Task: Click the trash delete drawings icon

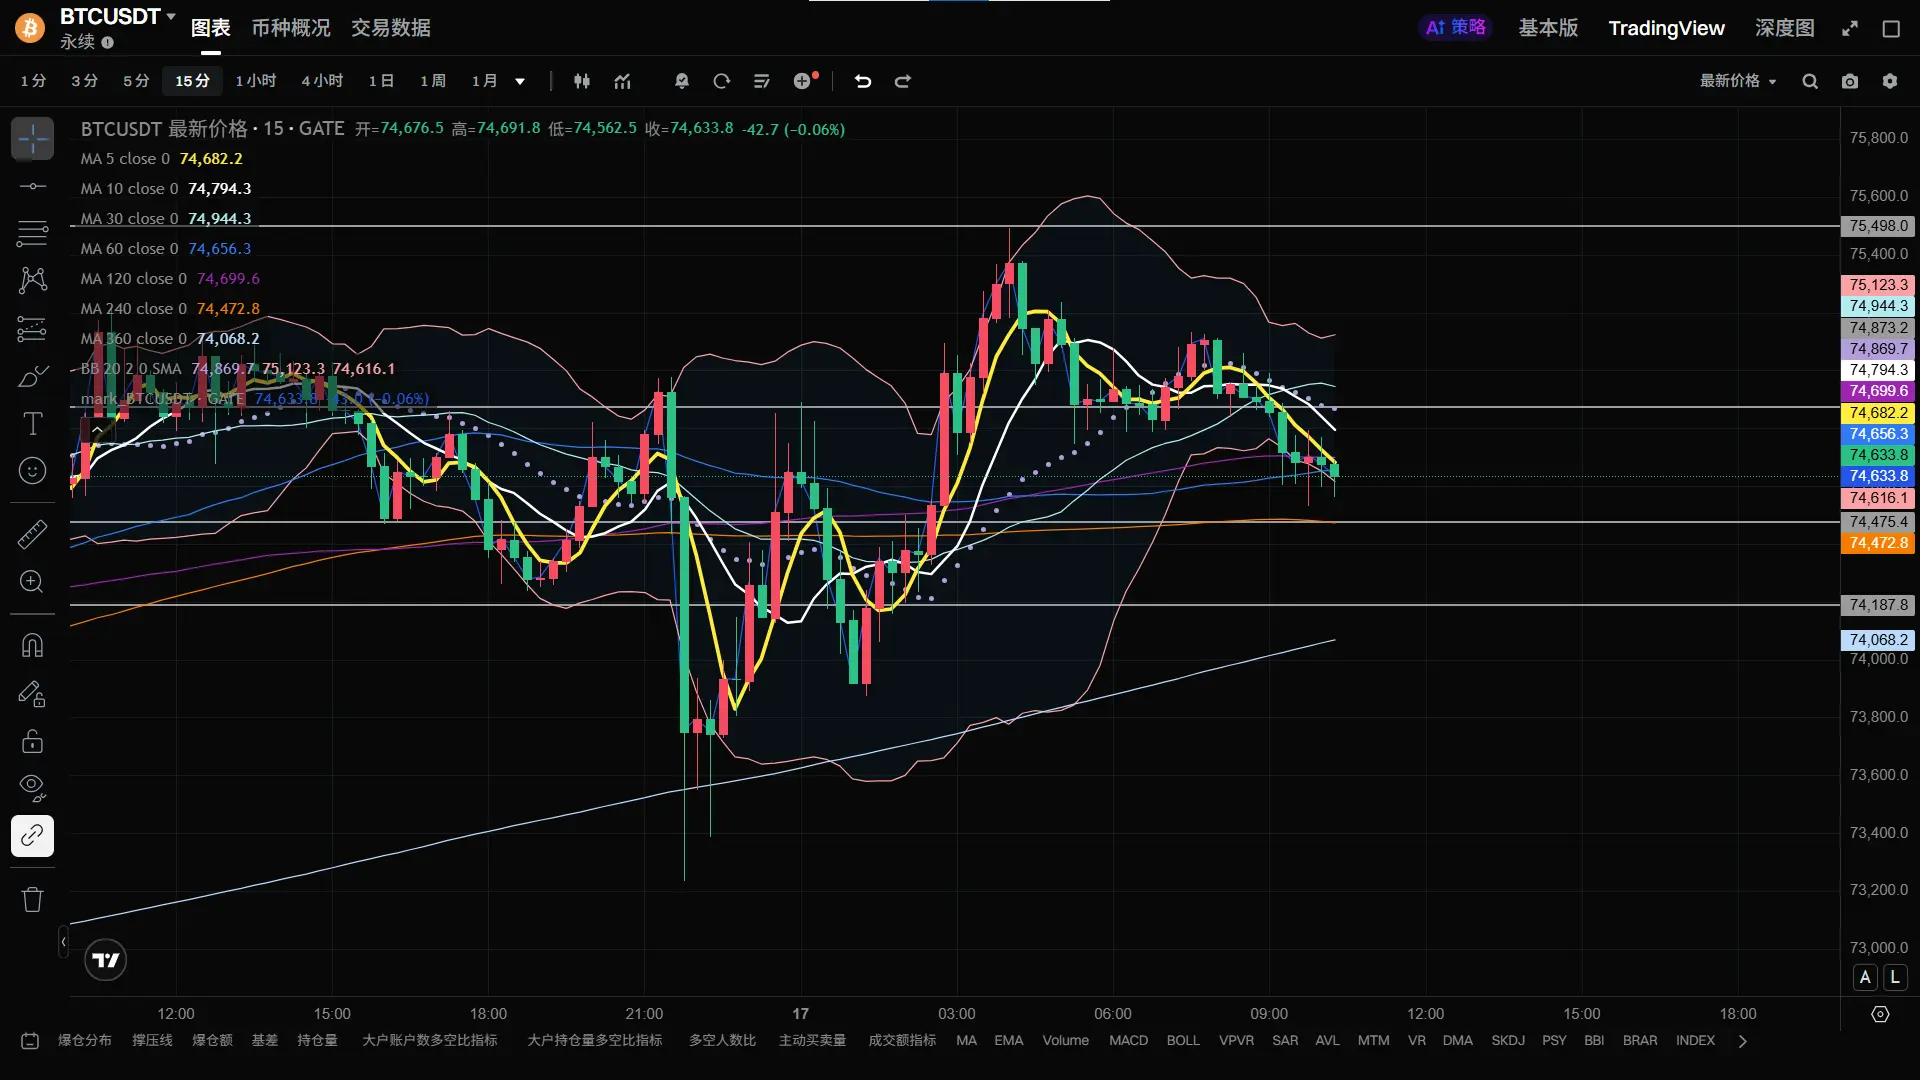Action: [32, 899]
